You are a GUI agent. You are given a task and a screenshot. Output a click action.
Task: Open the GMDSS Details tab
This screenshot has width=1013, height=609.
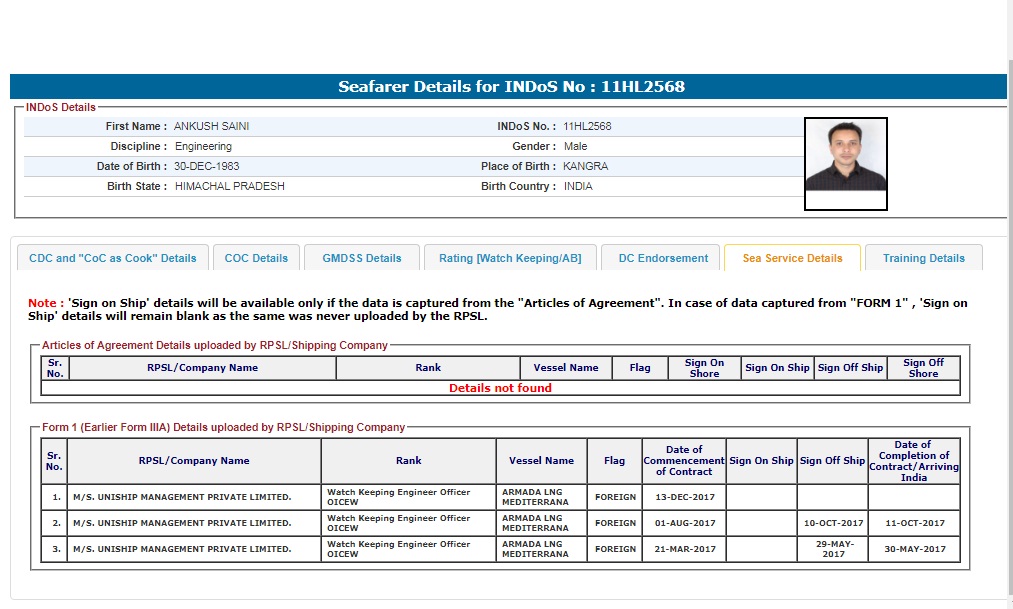[361, 258]
